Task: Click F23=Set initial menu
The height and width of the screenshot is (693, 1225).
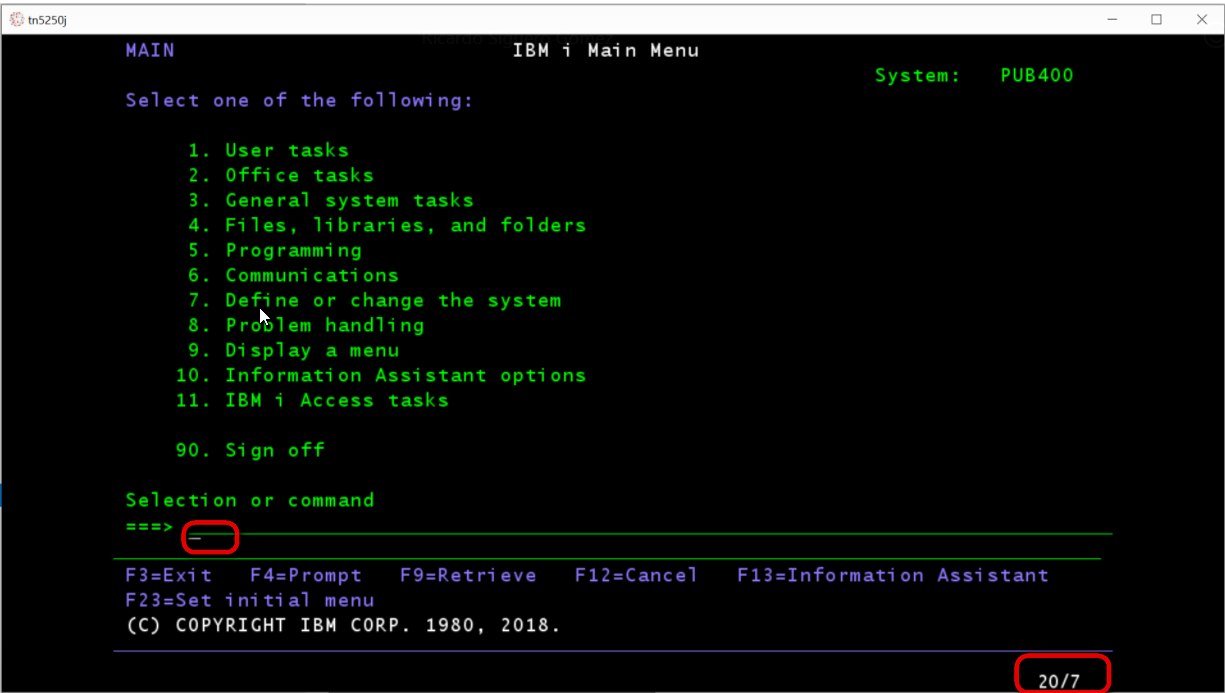Action: click(x=250, y=600)
